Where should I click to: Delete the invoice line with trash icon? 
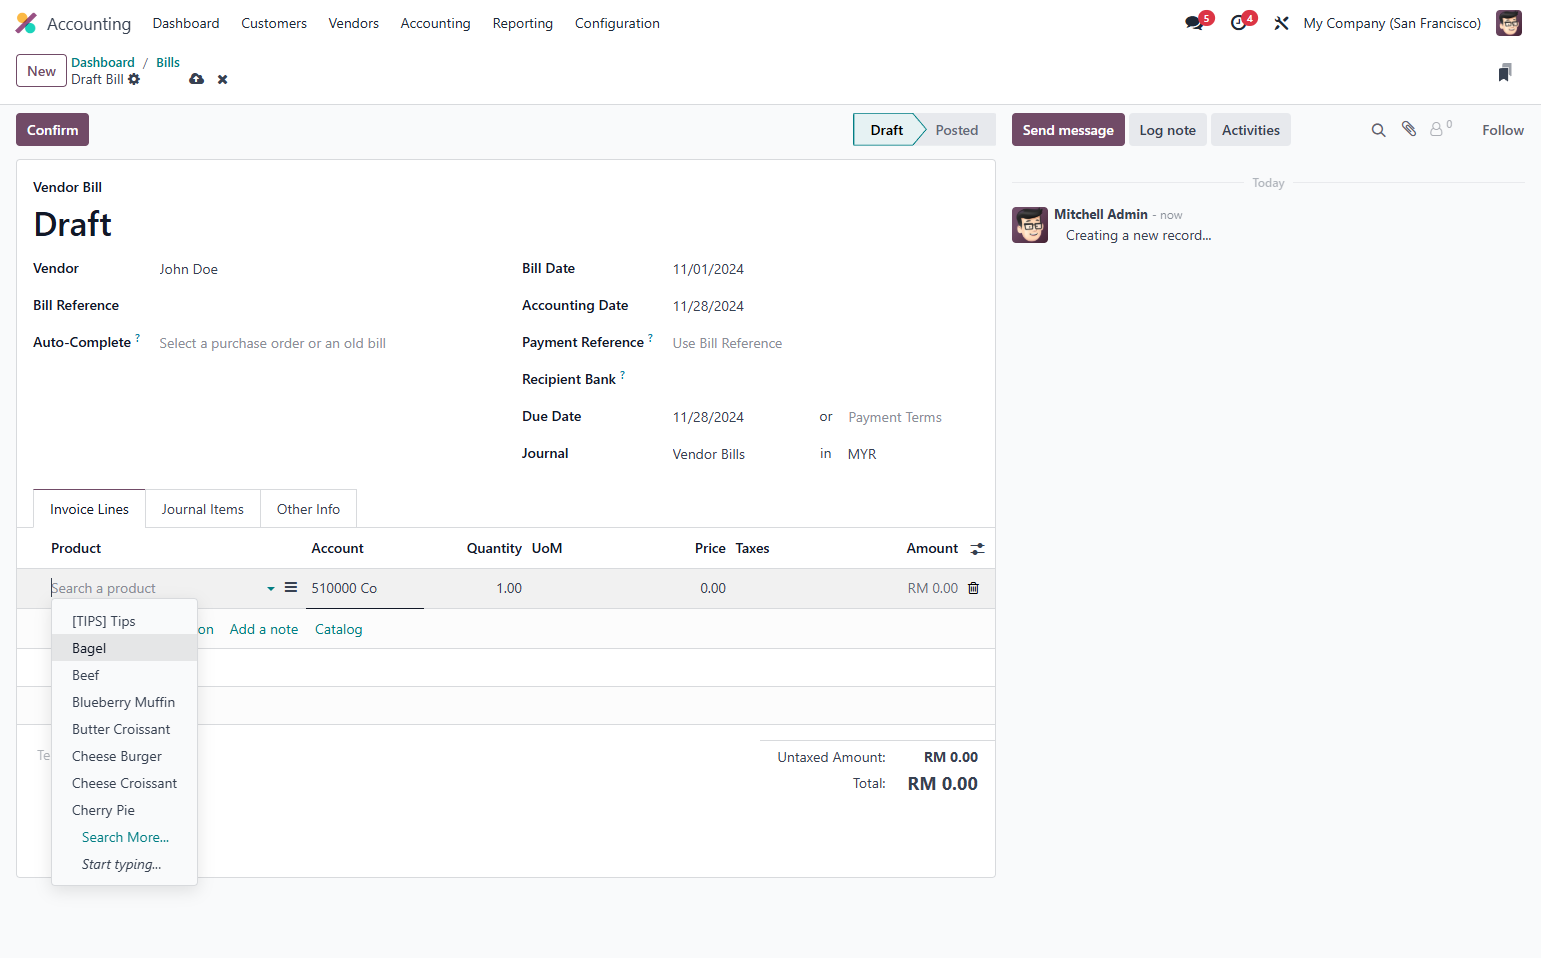coord(973,588)
